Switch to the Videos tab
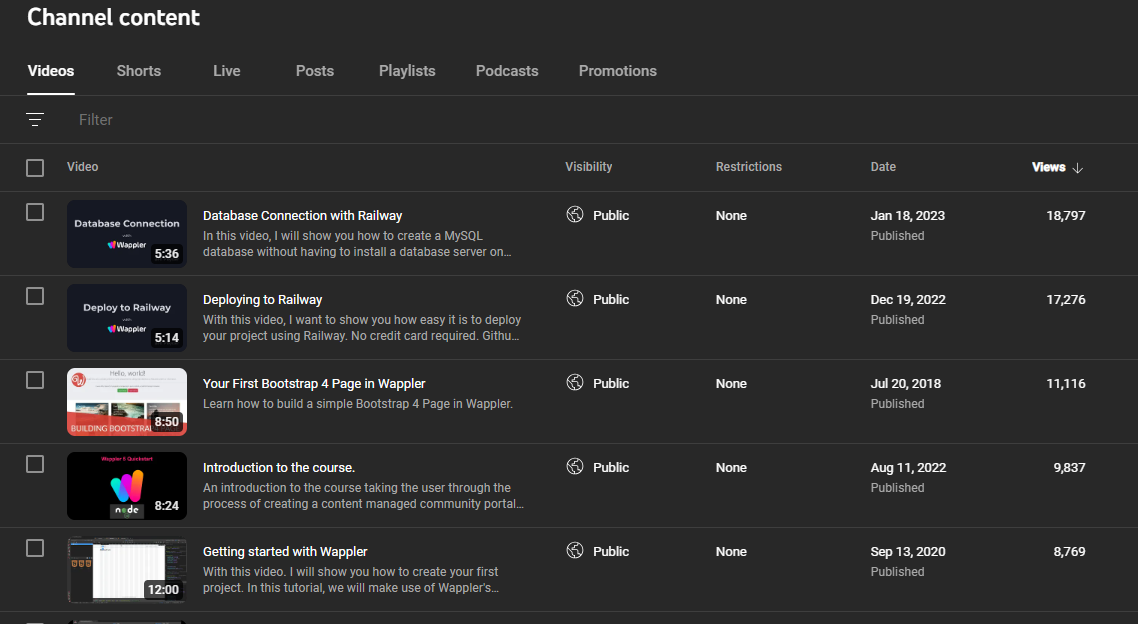 click(x=51, y=71)
